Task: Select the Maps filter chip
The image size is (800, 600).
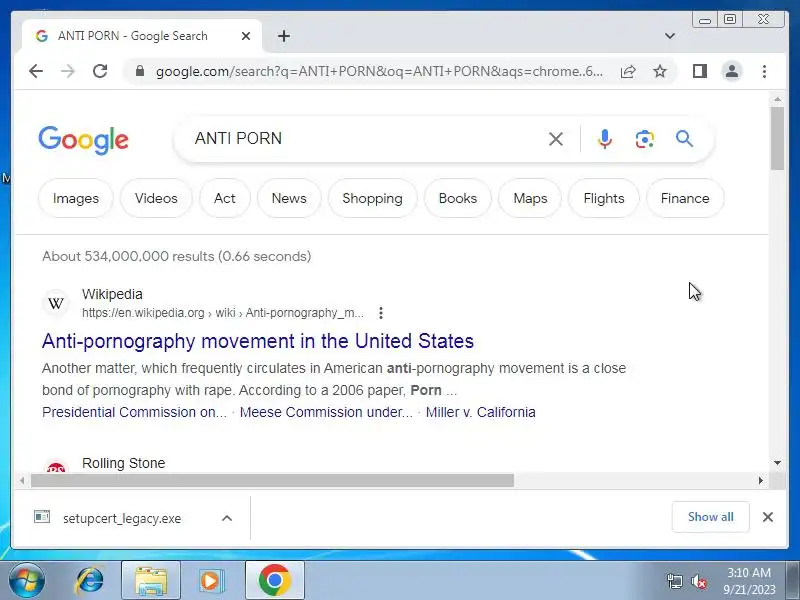Action: [x=530, y=198]
